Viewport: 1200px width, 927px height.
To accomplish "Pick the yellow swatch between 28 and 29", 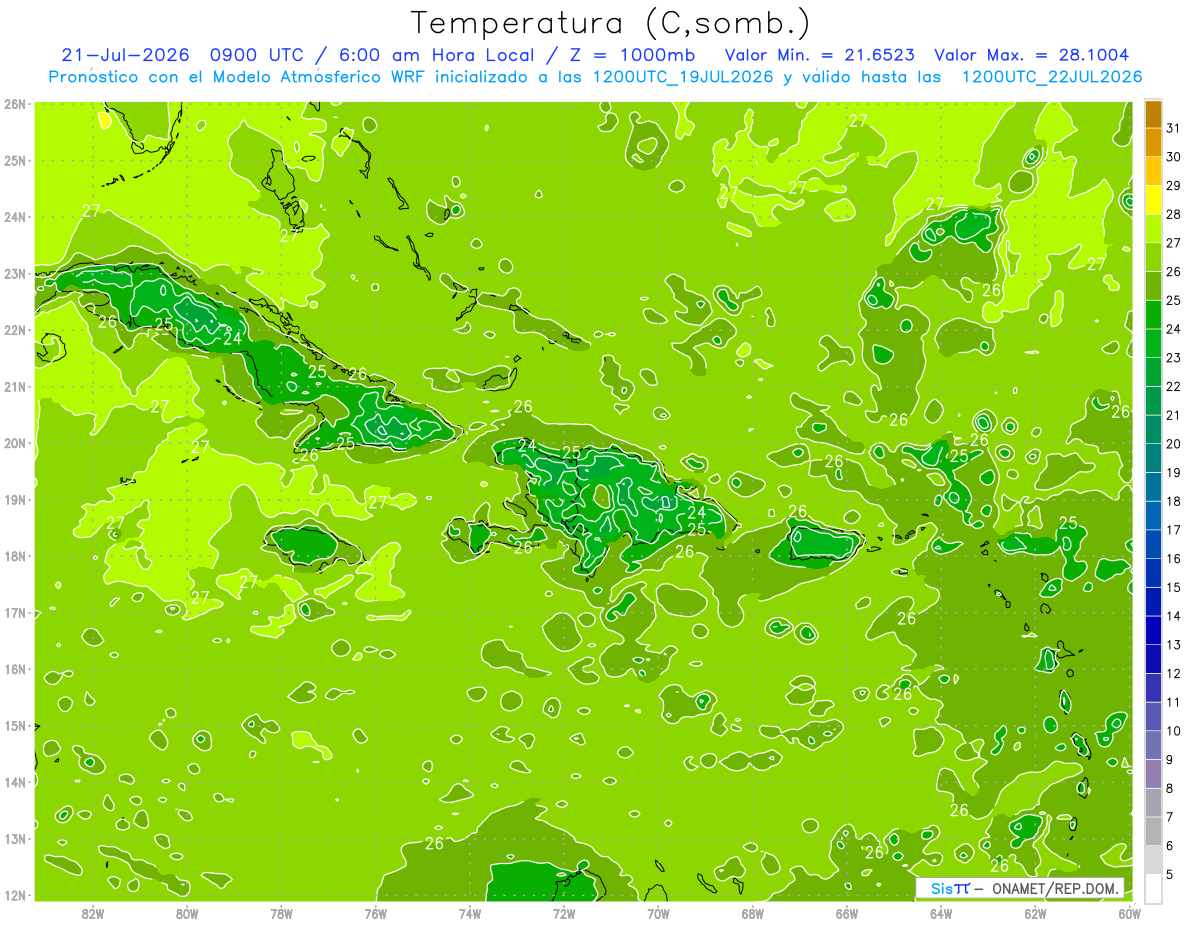I will tap(1153, 200).
